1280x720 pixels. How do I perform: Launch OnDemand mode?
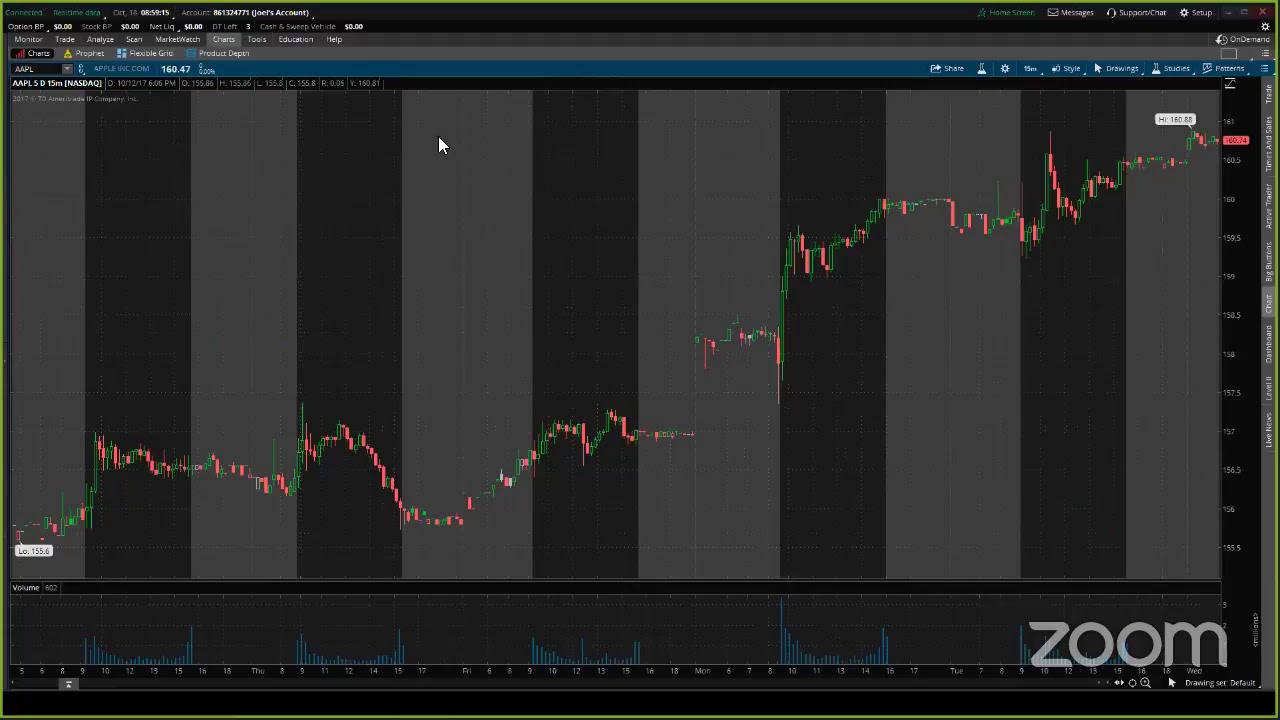[1243, 39]
